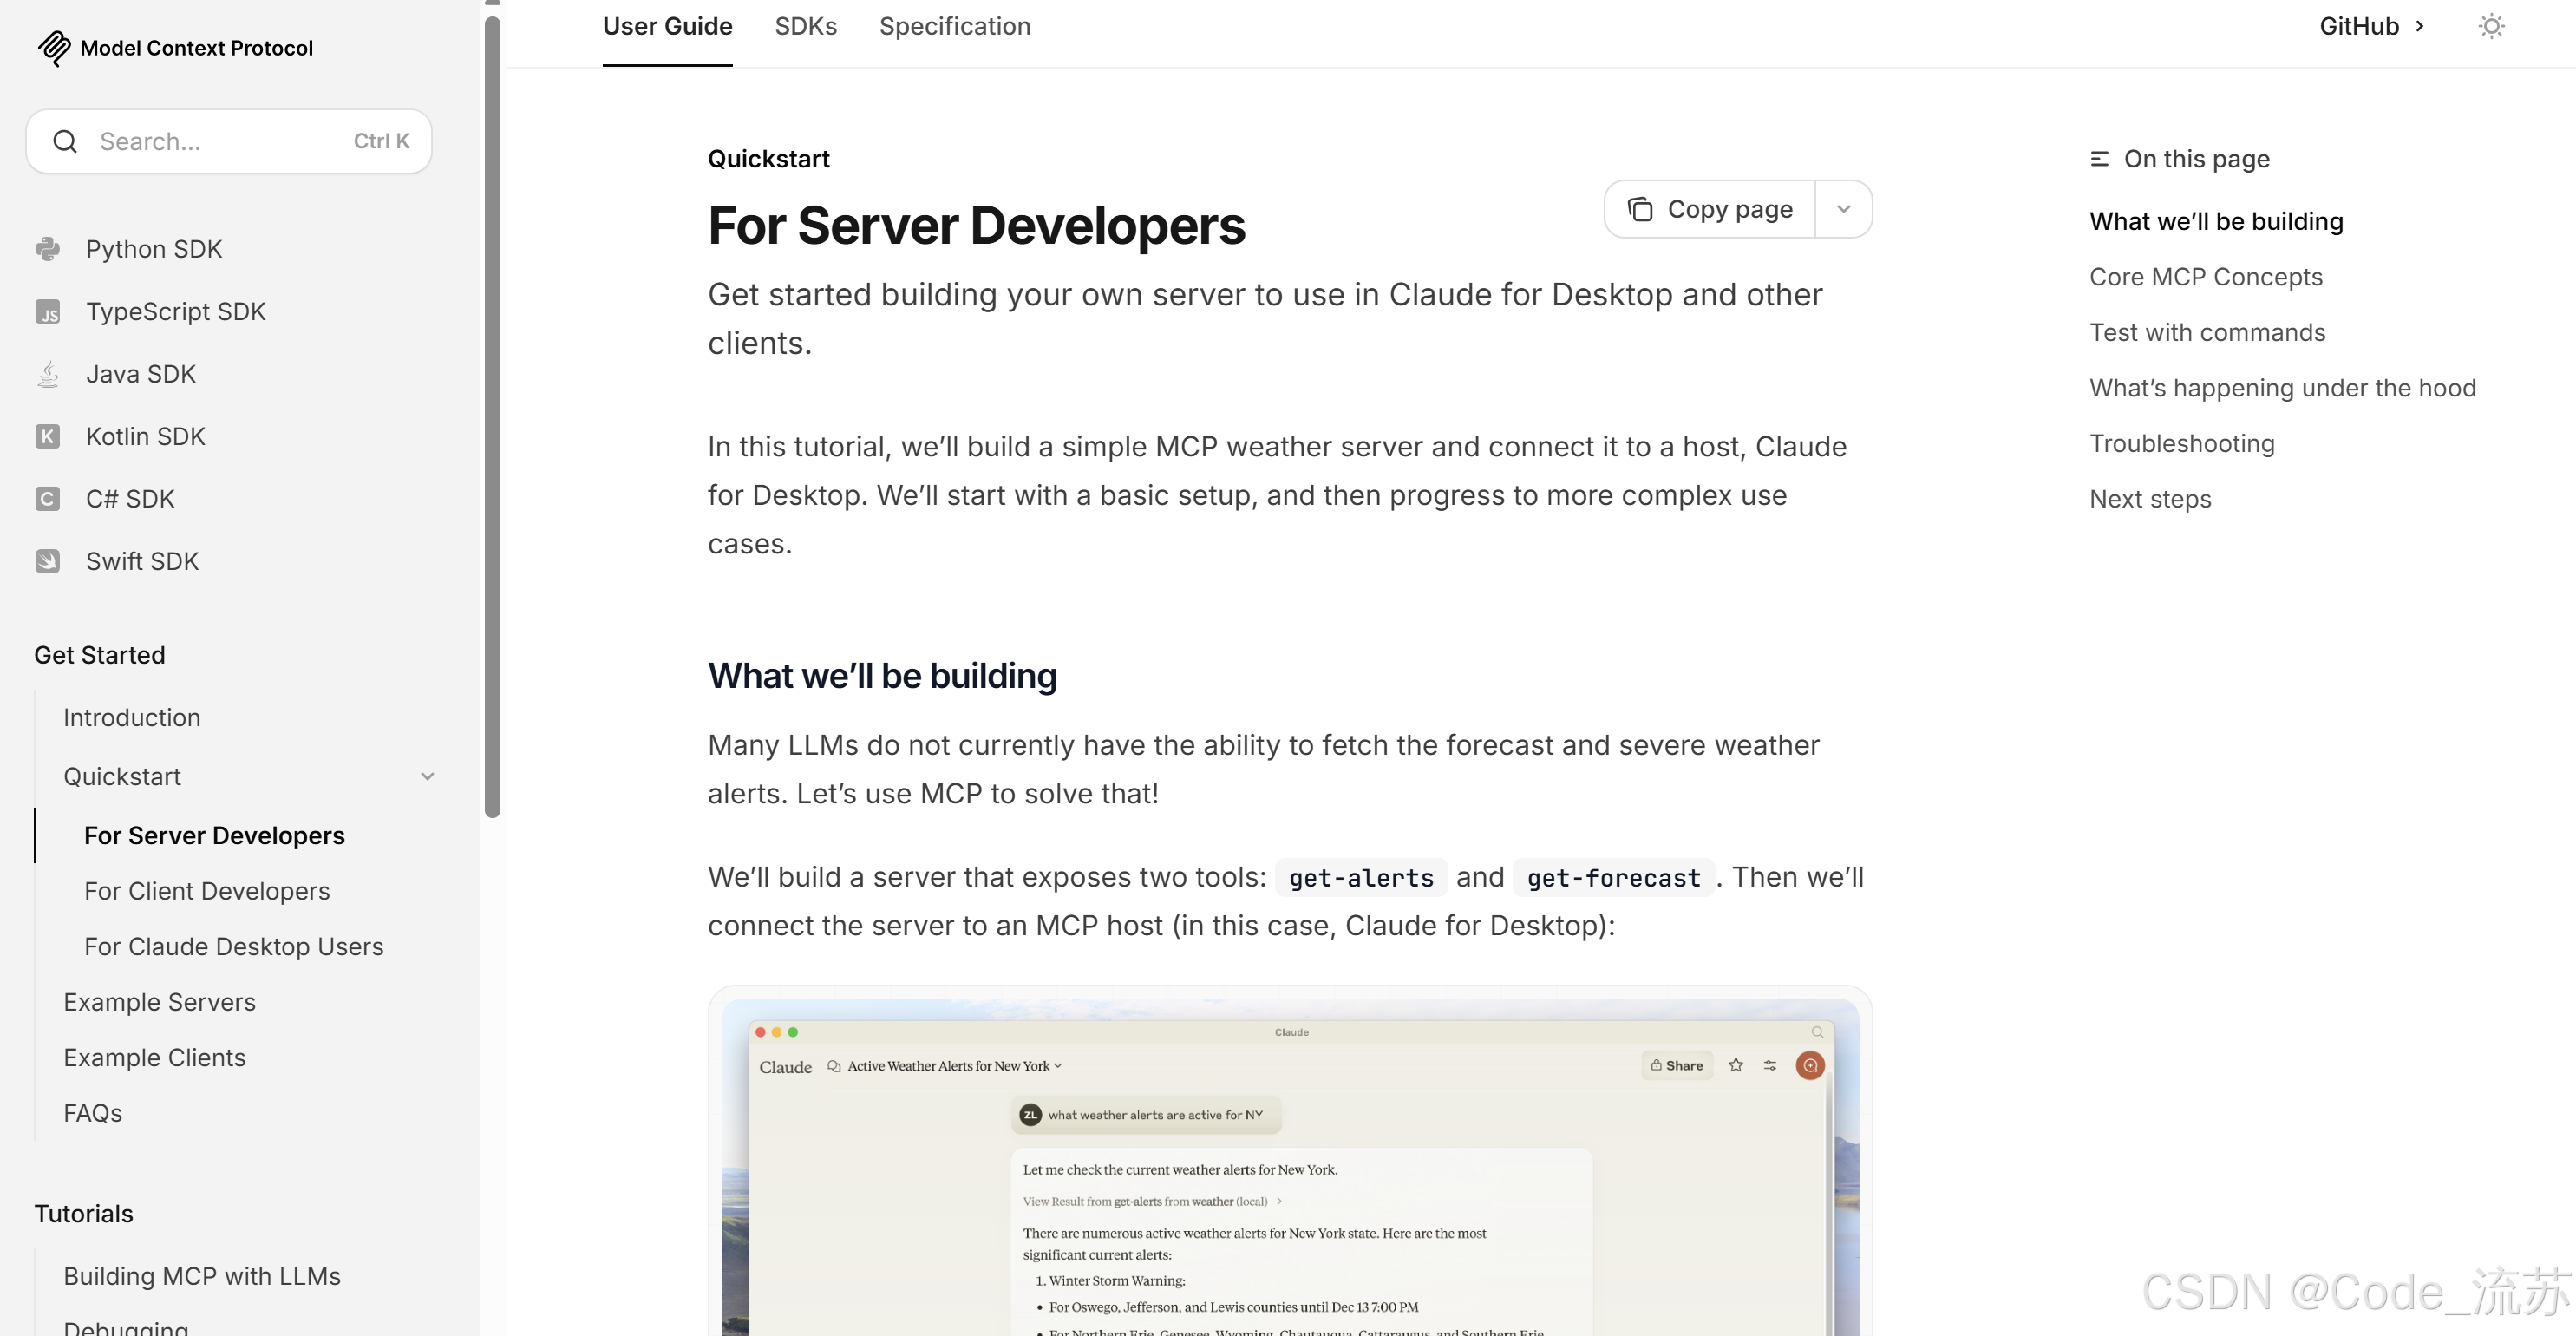The width and height of the screenshot is (2576, 1336).
Task: Click the sidebar vertical scrollbar
Action: (x=492, y=415)
